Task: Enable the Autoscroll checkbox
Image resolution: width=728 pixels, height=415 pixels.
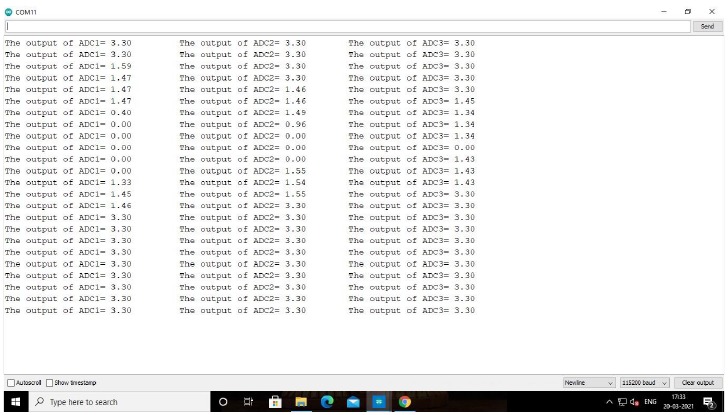Action: tap(11, 383)
